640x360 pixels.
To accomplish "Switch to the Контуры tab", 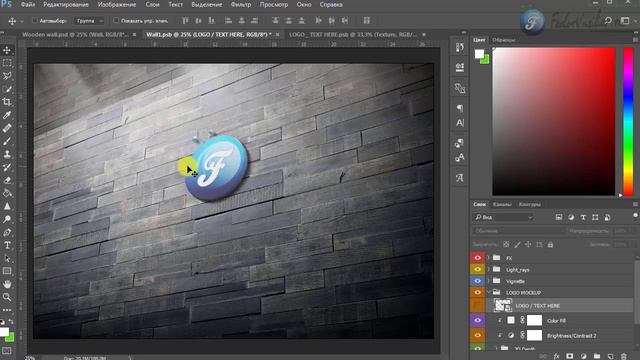I will (x=529, y=204).
